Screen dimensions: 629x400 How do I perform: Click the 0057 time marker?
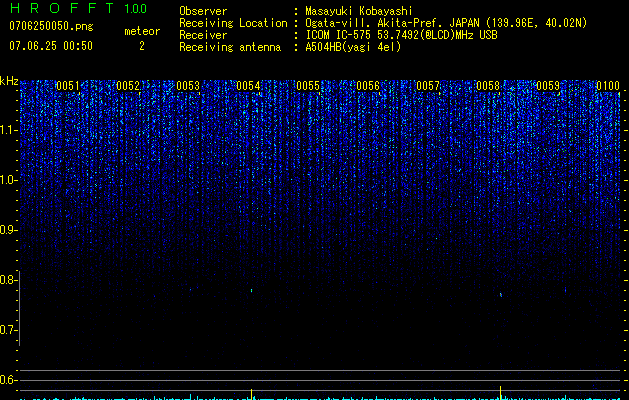coord(428,86)
